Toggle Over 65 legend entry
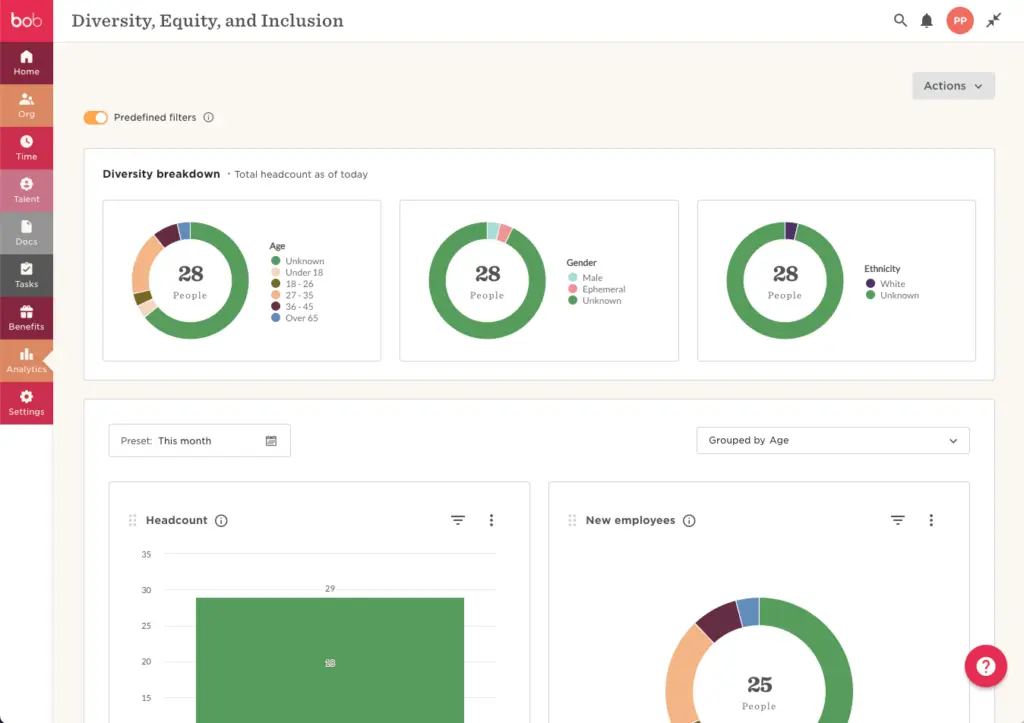 pos(295,318)
